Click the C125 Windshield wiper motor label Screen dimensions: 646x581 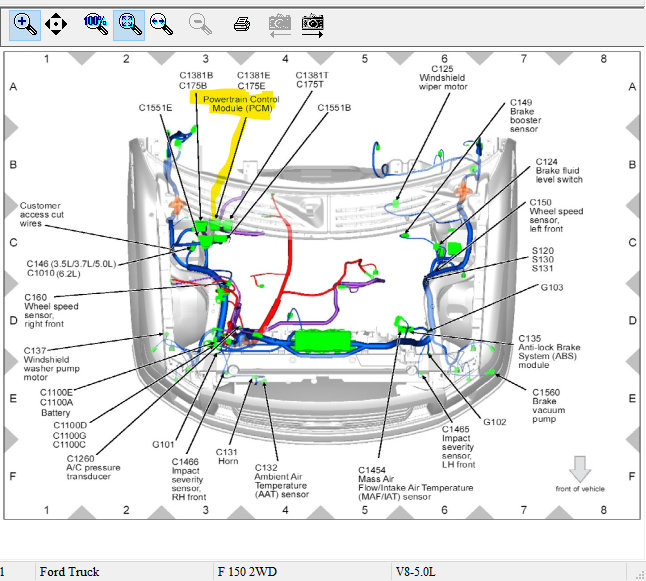point(443,78)
